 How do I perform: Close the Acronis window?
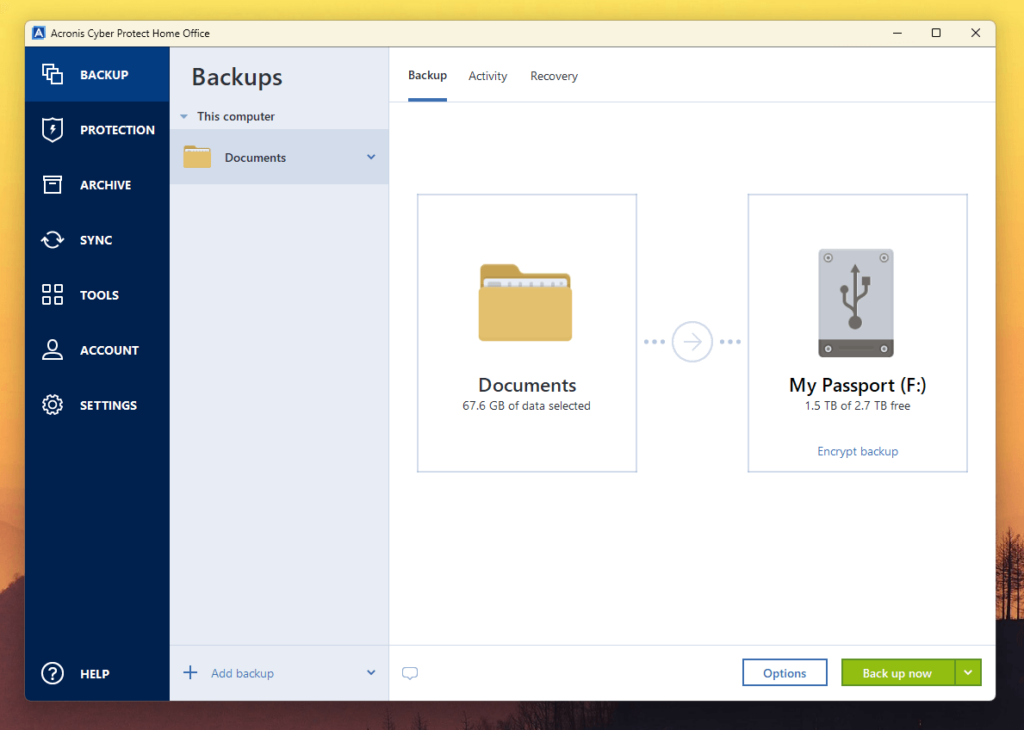[x=975, y=33]
